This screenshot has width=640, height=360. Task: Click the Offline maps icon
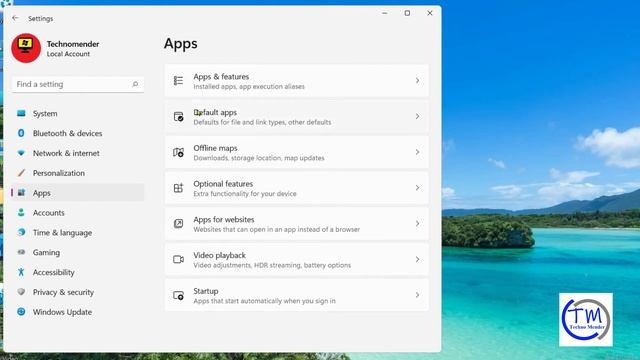point(178,152)
